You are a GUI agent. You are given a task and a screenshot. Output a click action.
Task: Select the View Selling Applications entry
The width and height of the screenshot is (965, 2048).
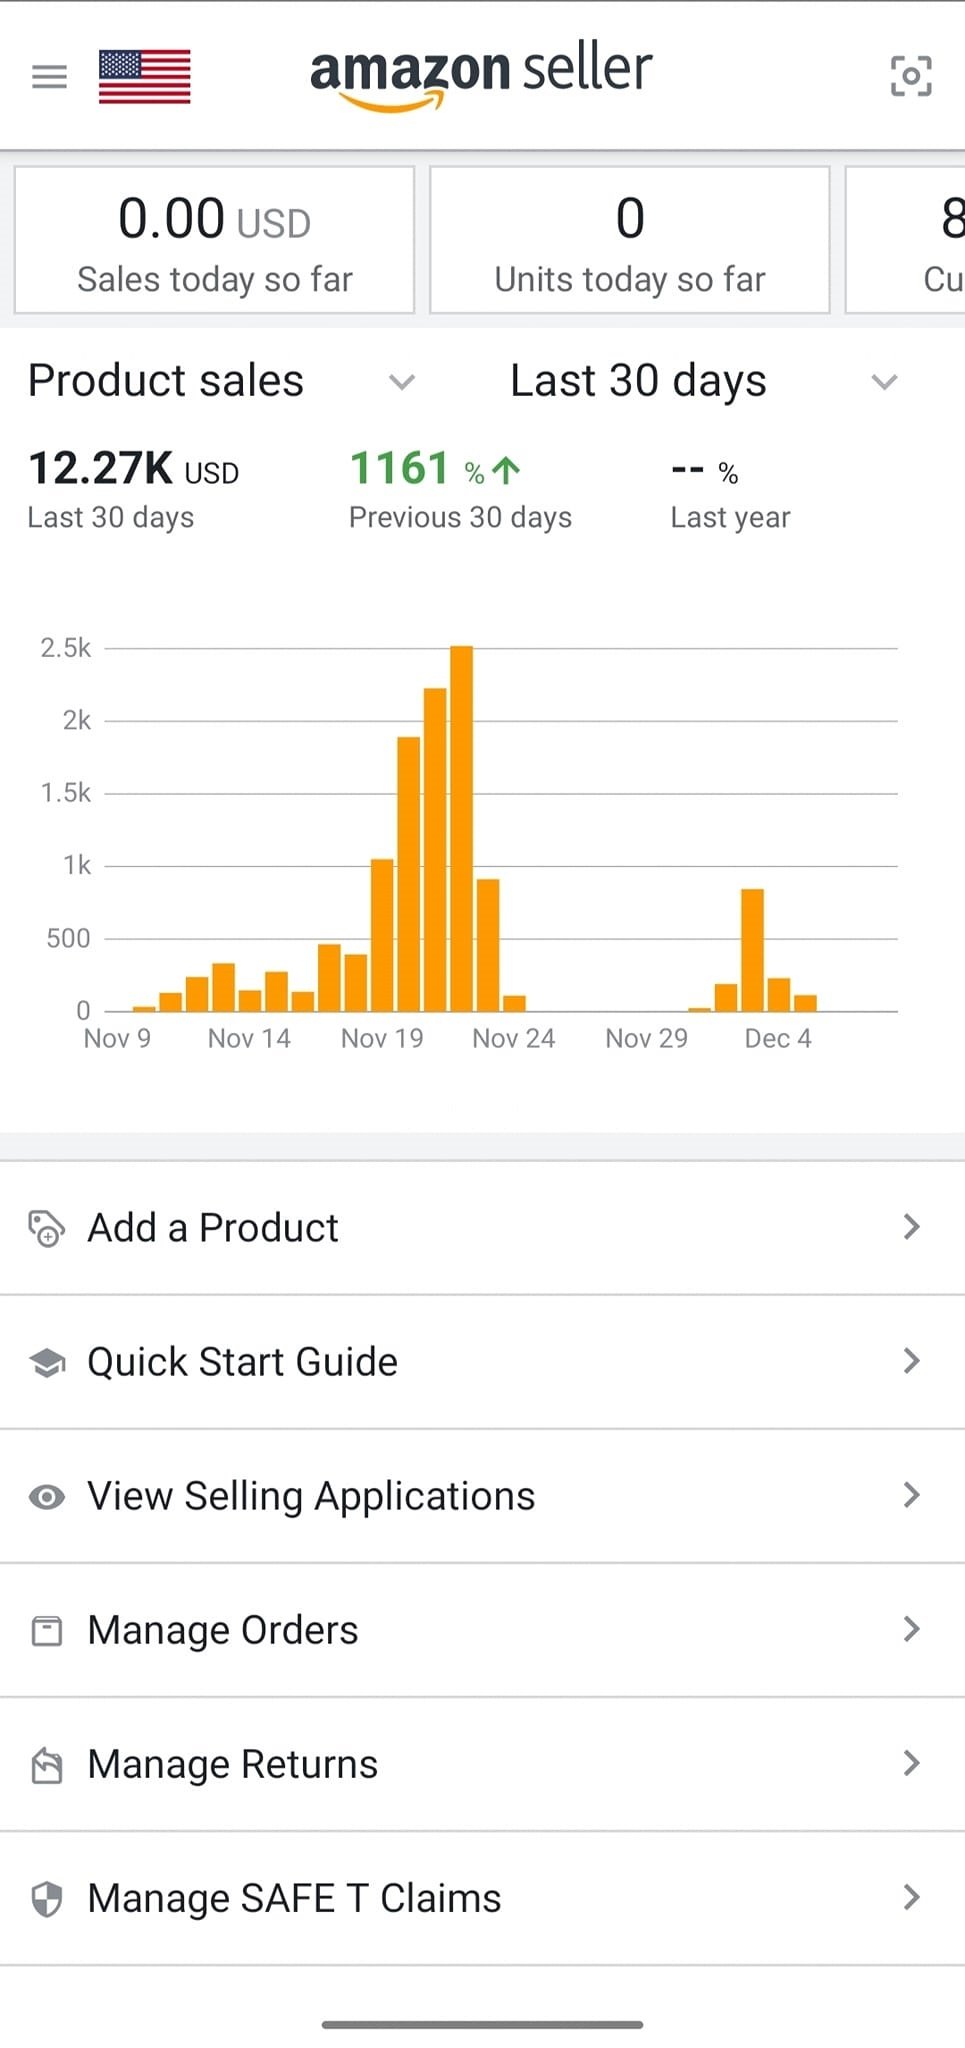coord(311,1496)
